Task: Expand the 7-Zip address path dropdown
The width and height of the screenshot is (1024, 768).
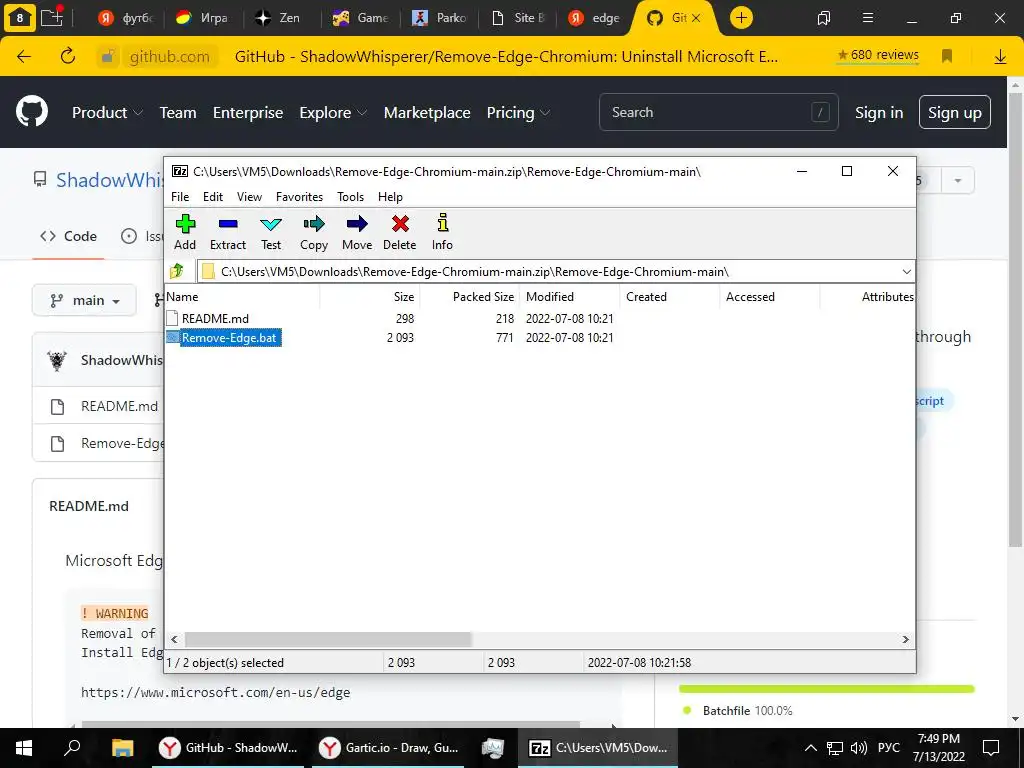Action: [x=906, y=272]
